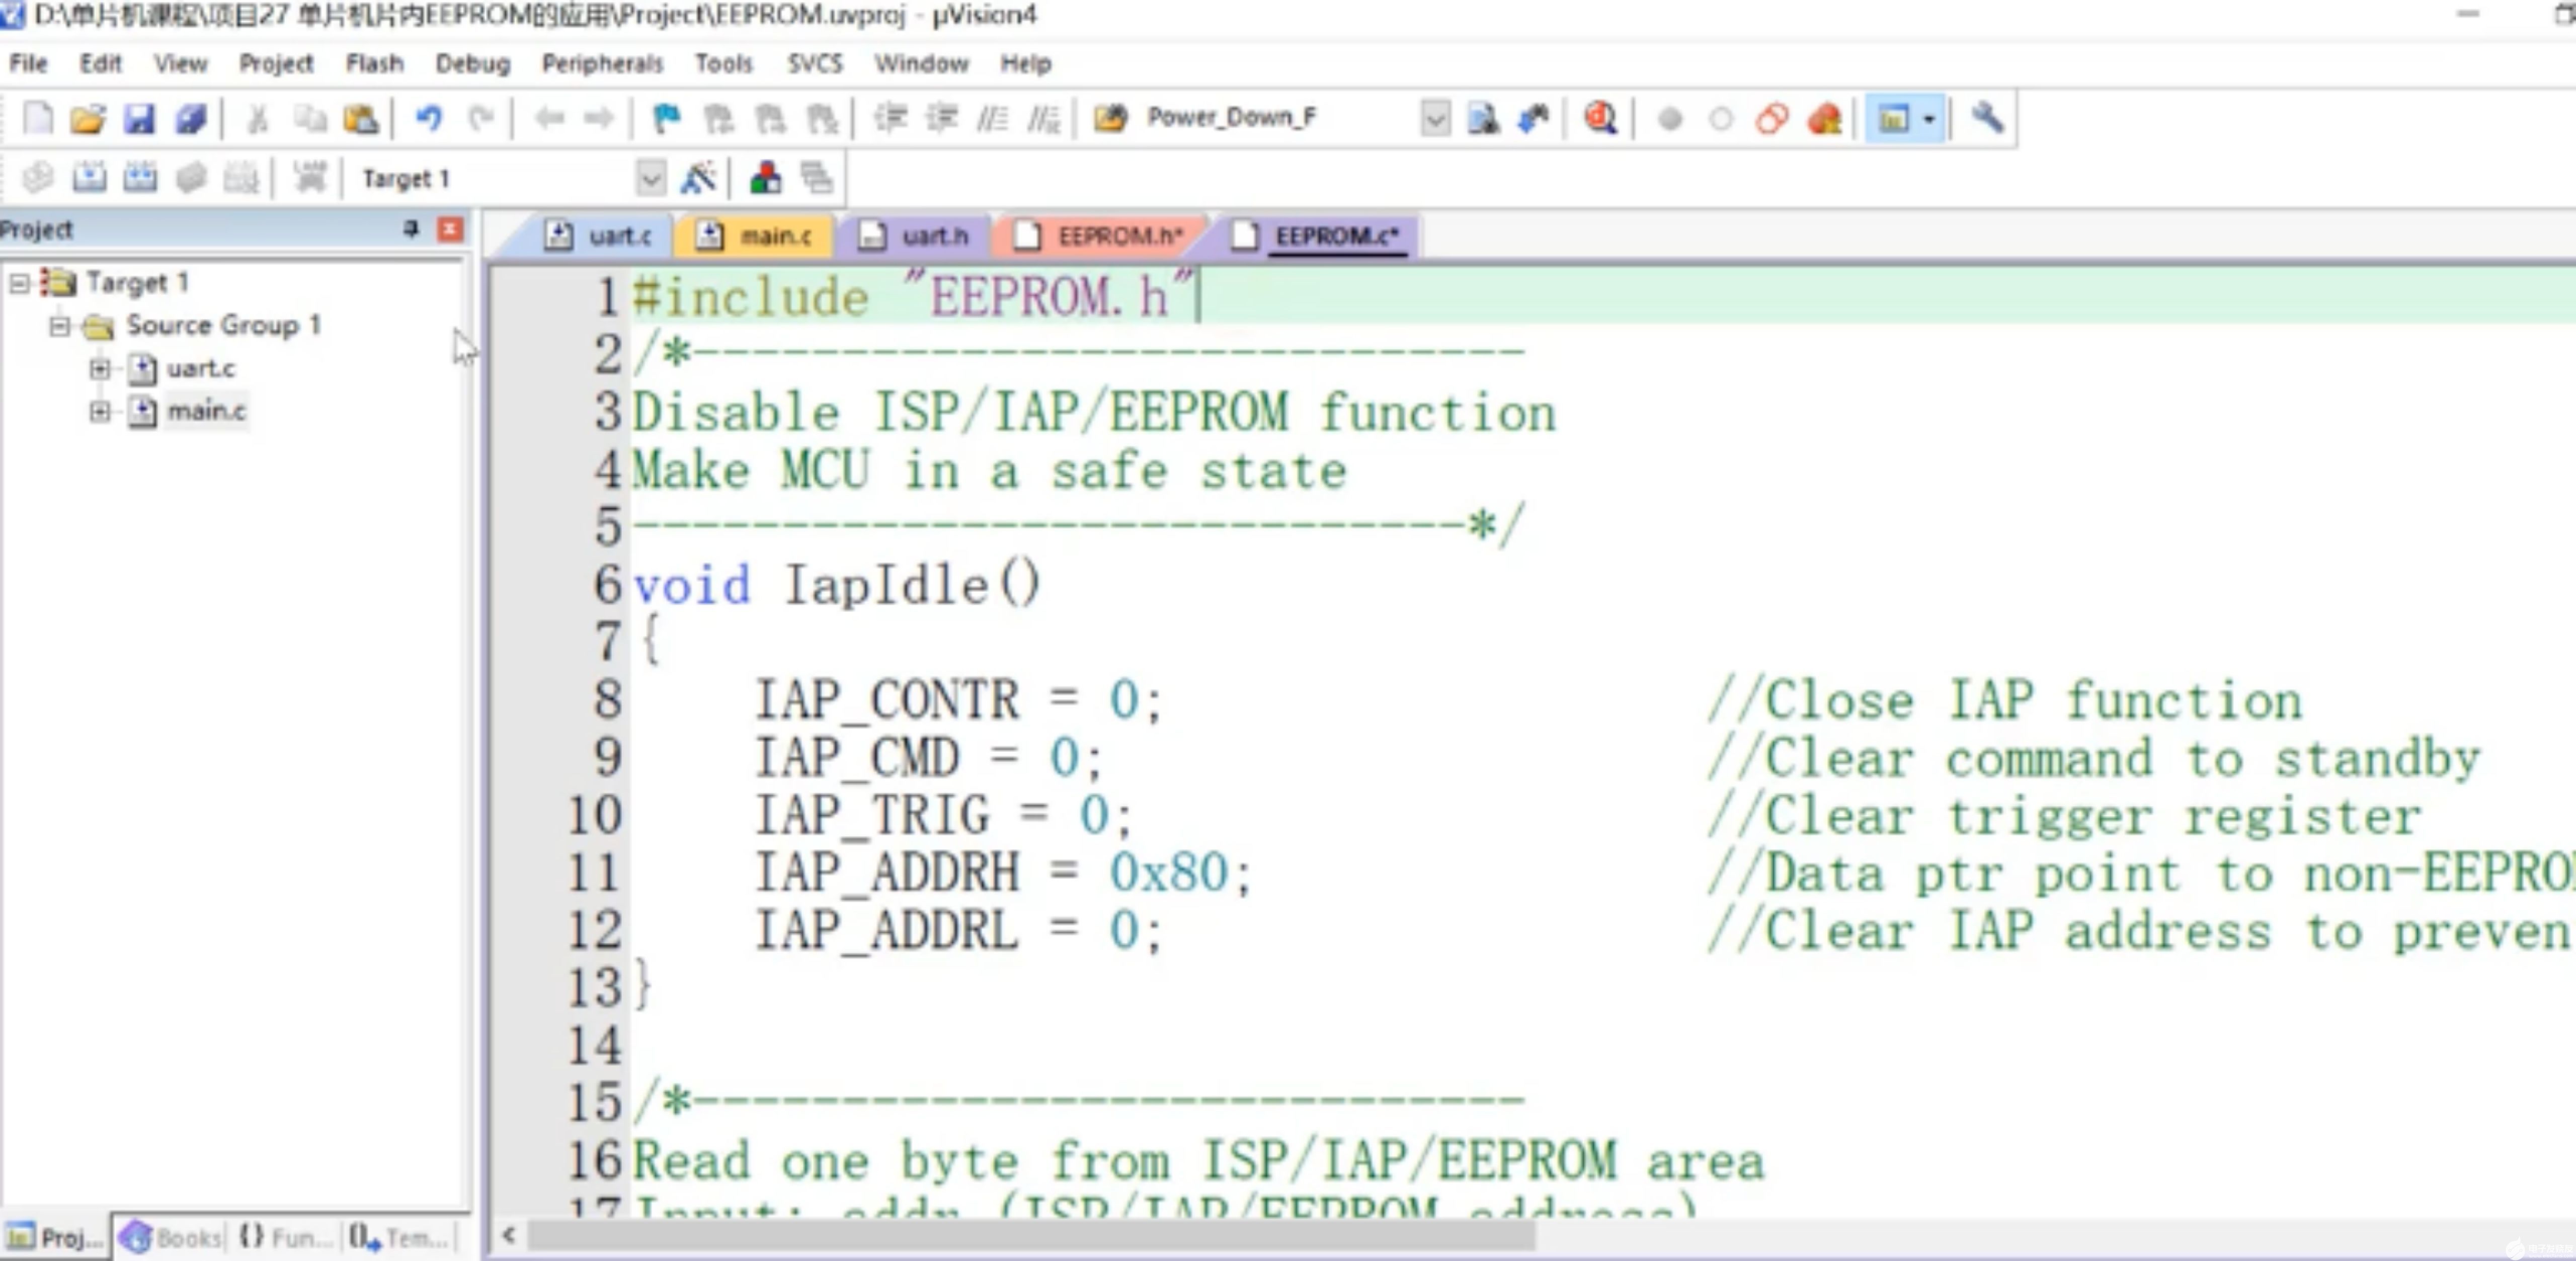The image size is (2576, 1261).
Task: Create a new file with the New icon
Action: click(37, 119)
